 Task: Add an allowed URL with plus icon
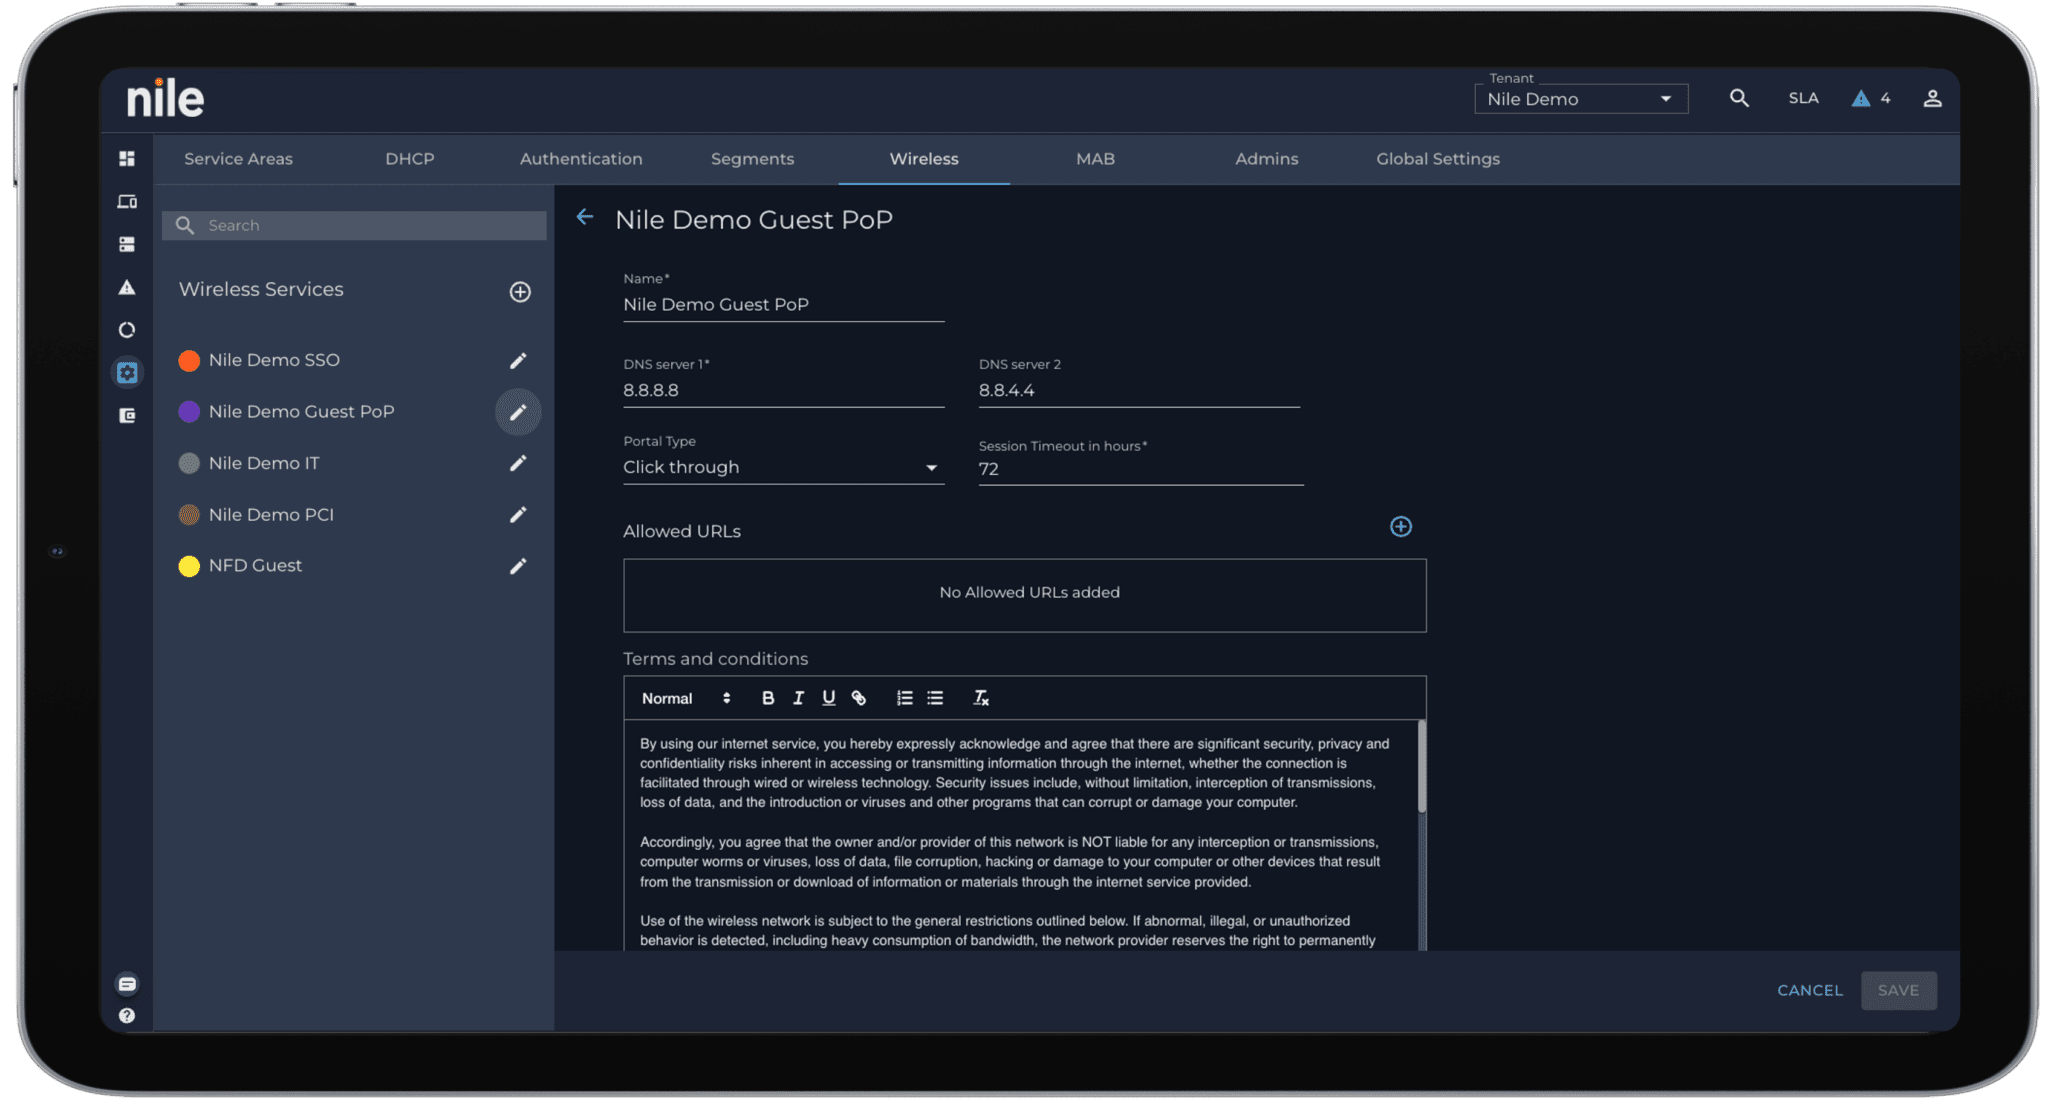click(1401, 527)
